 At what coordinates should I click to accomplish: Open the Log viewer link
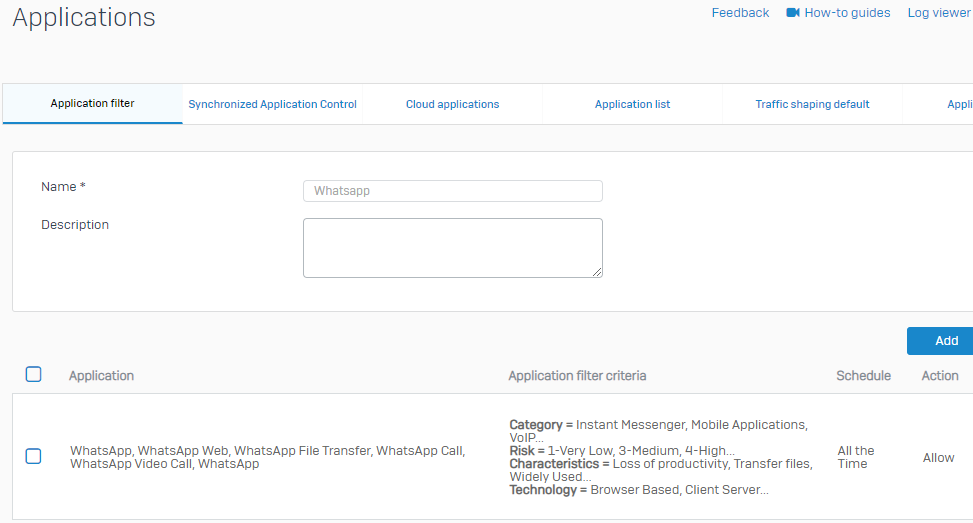click(939, 12)
